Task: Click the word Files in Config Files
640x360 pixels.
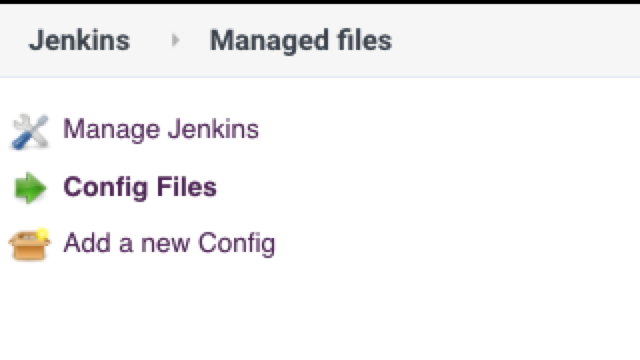Action: (187, 187)
